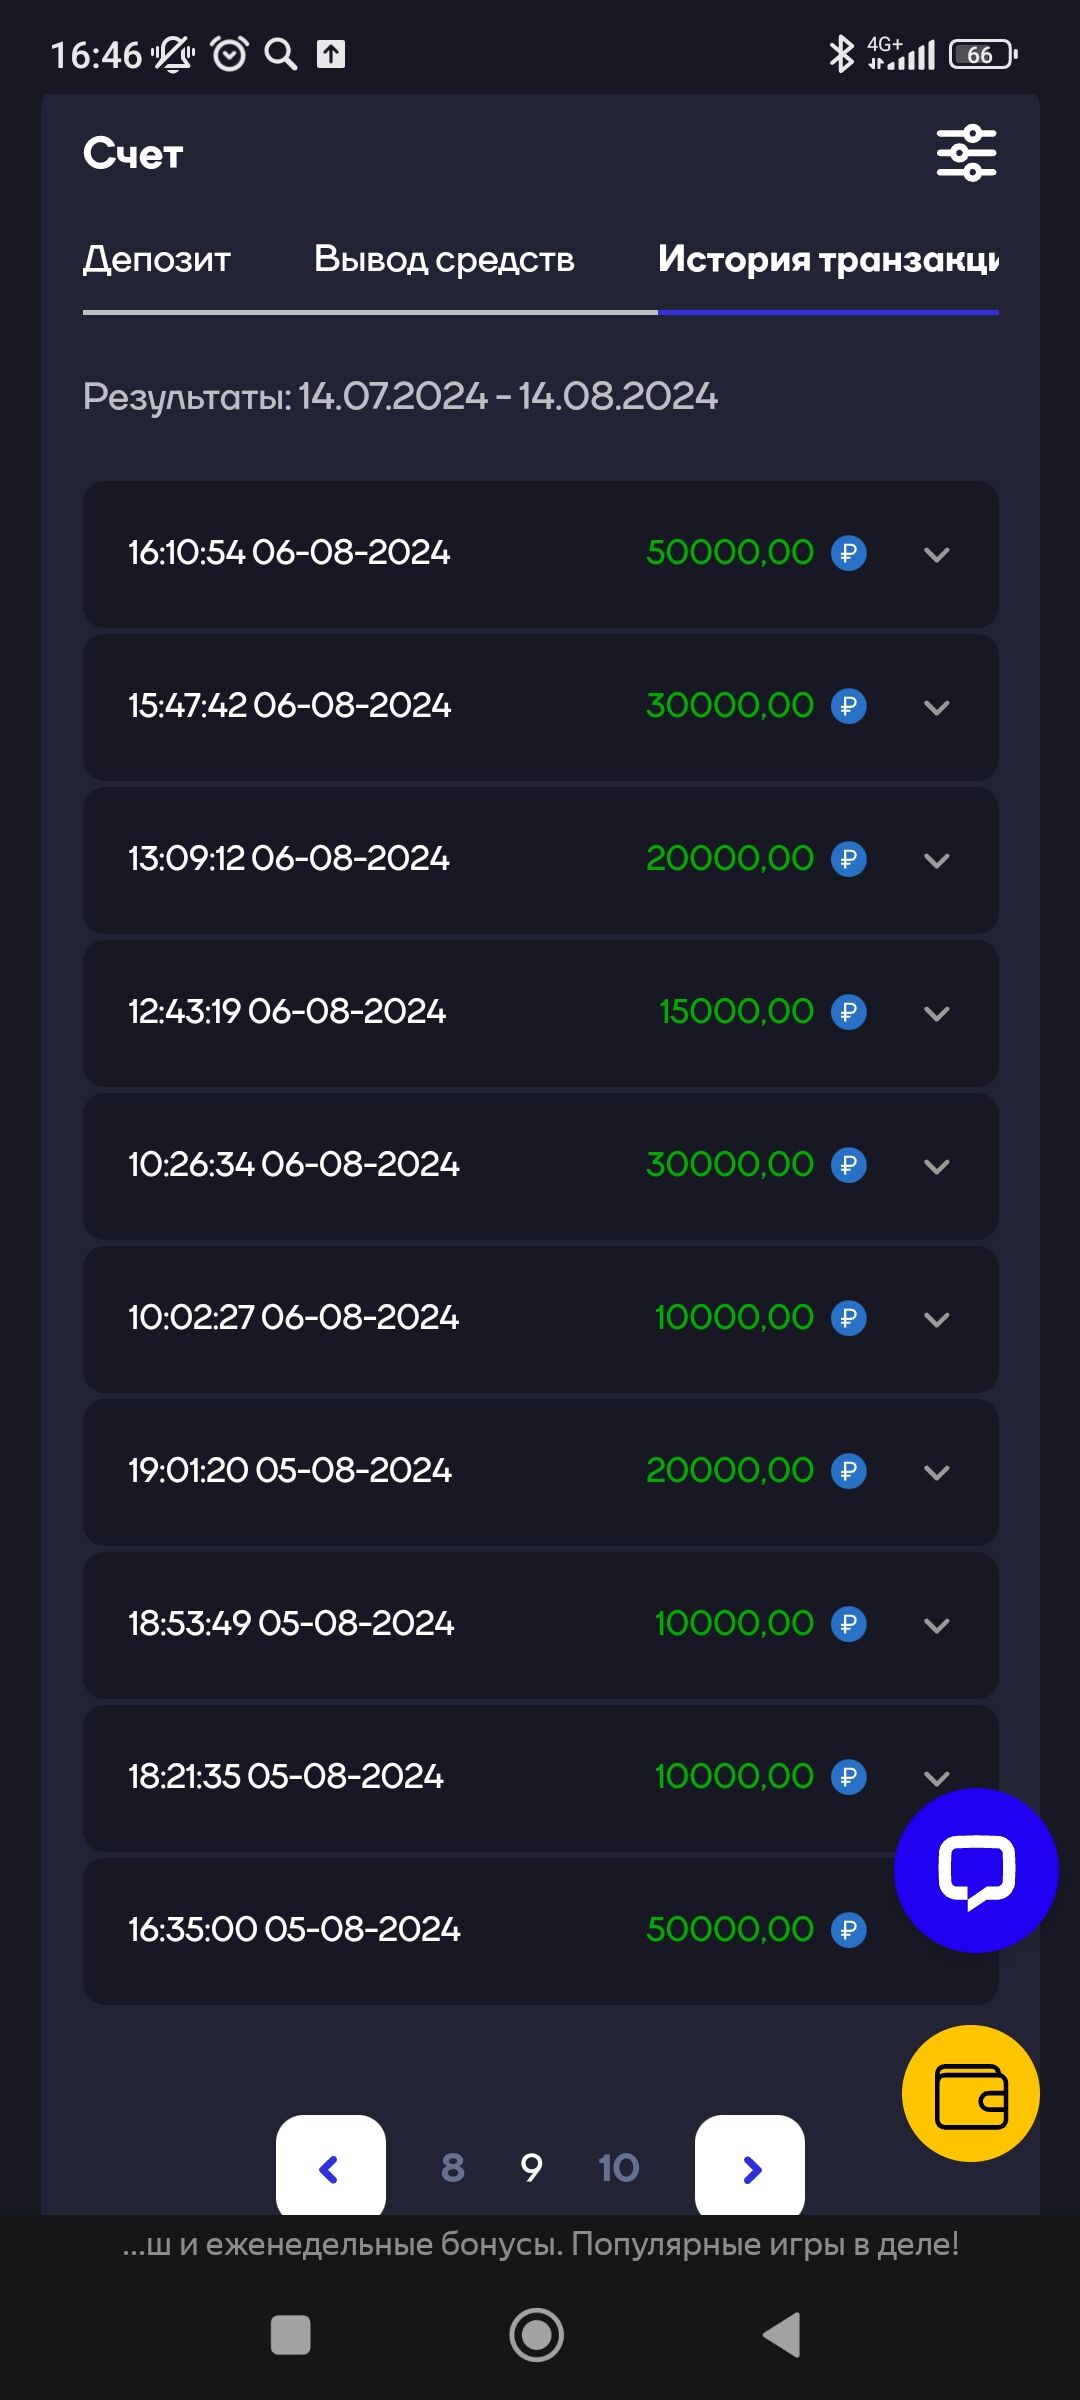Expand the 15:47:42 06-08-2024 transaction details
1080x2400 pixels.
[x=936, y=707]
